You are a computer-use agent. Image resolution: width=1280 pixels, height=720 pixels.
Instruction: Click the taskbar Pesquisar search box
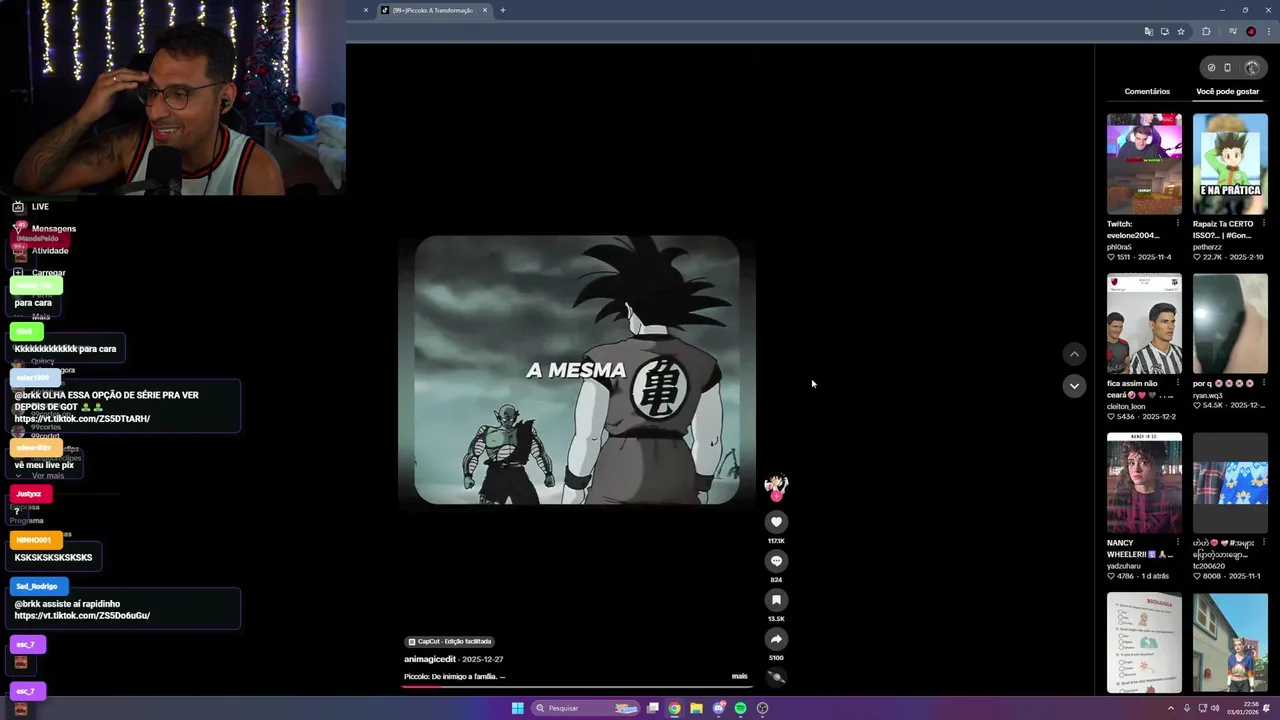tap(585, 708)
